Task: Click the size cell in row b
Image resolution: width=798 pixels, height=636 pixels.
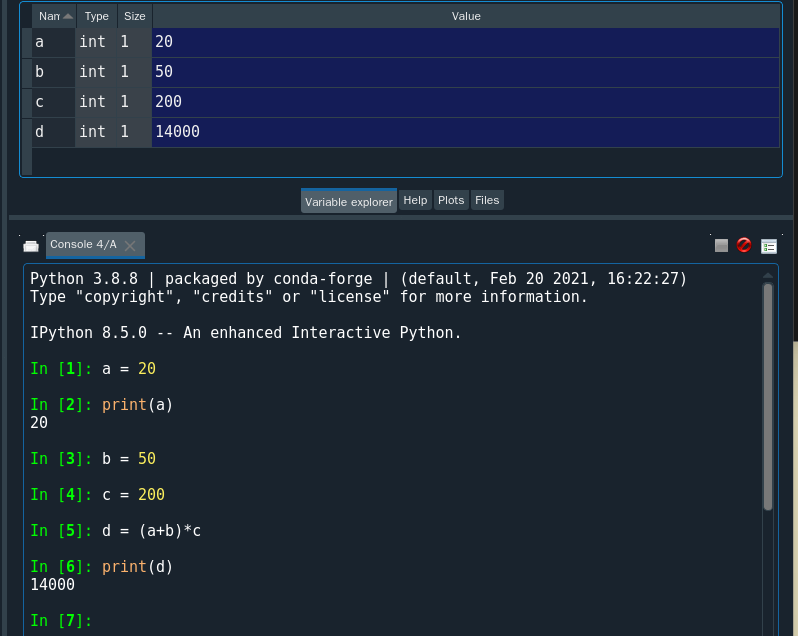Action: pos(134,72)
